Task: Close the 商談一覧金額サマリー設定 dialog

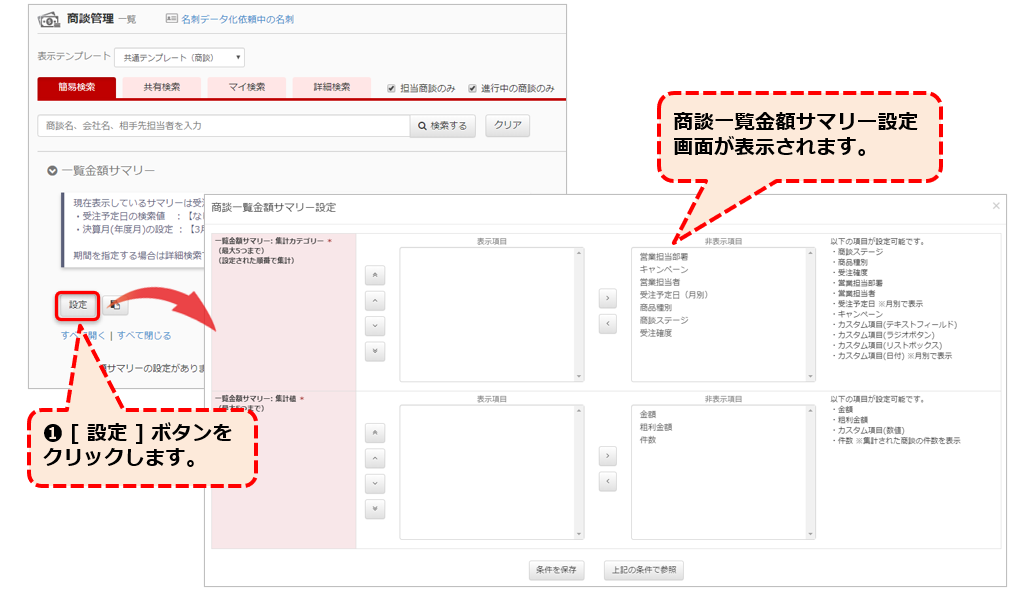Action: 995,206
